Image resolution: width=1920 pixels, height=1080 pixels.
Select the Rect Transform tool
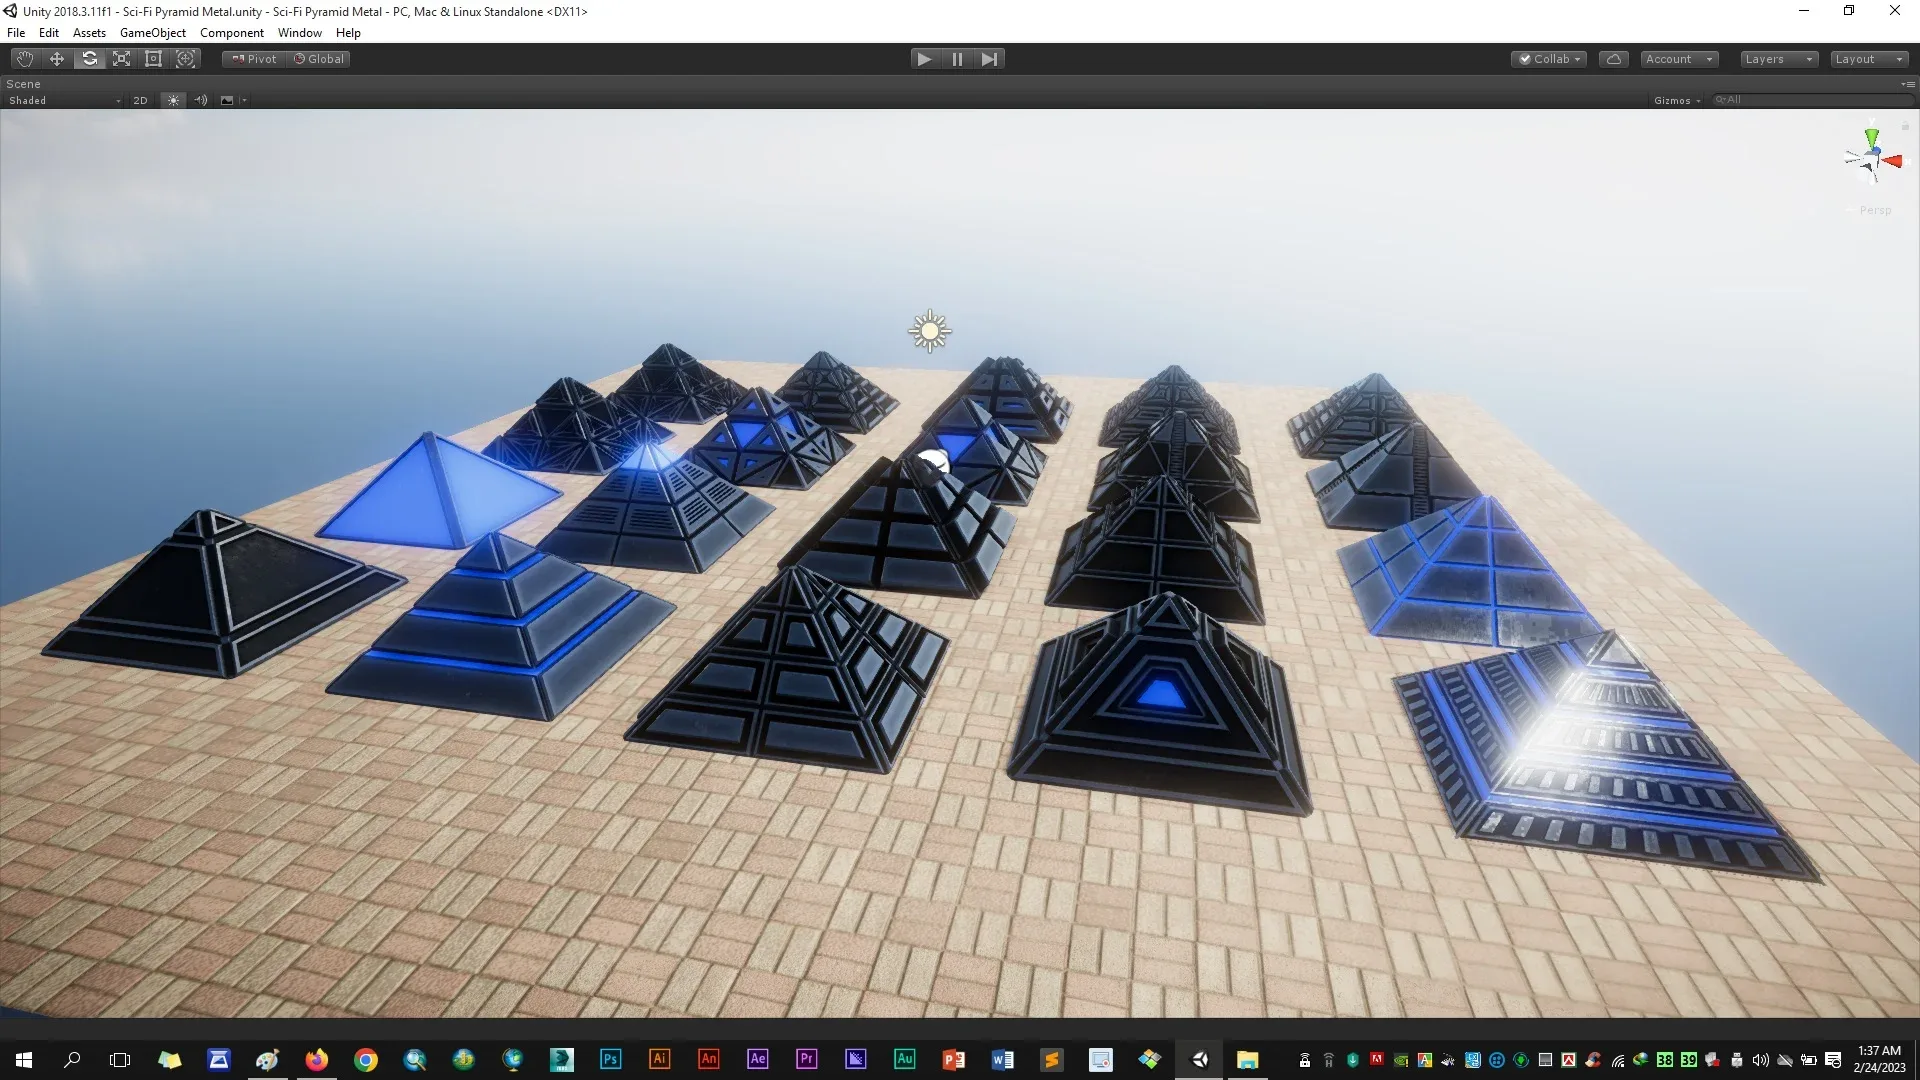tap(153, 59)
